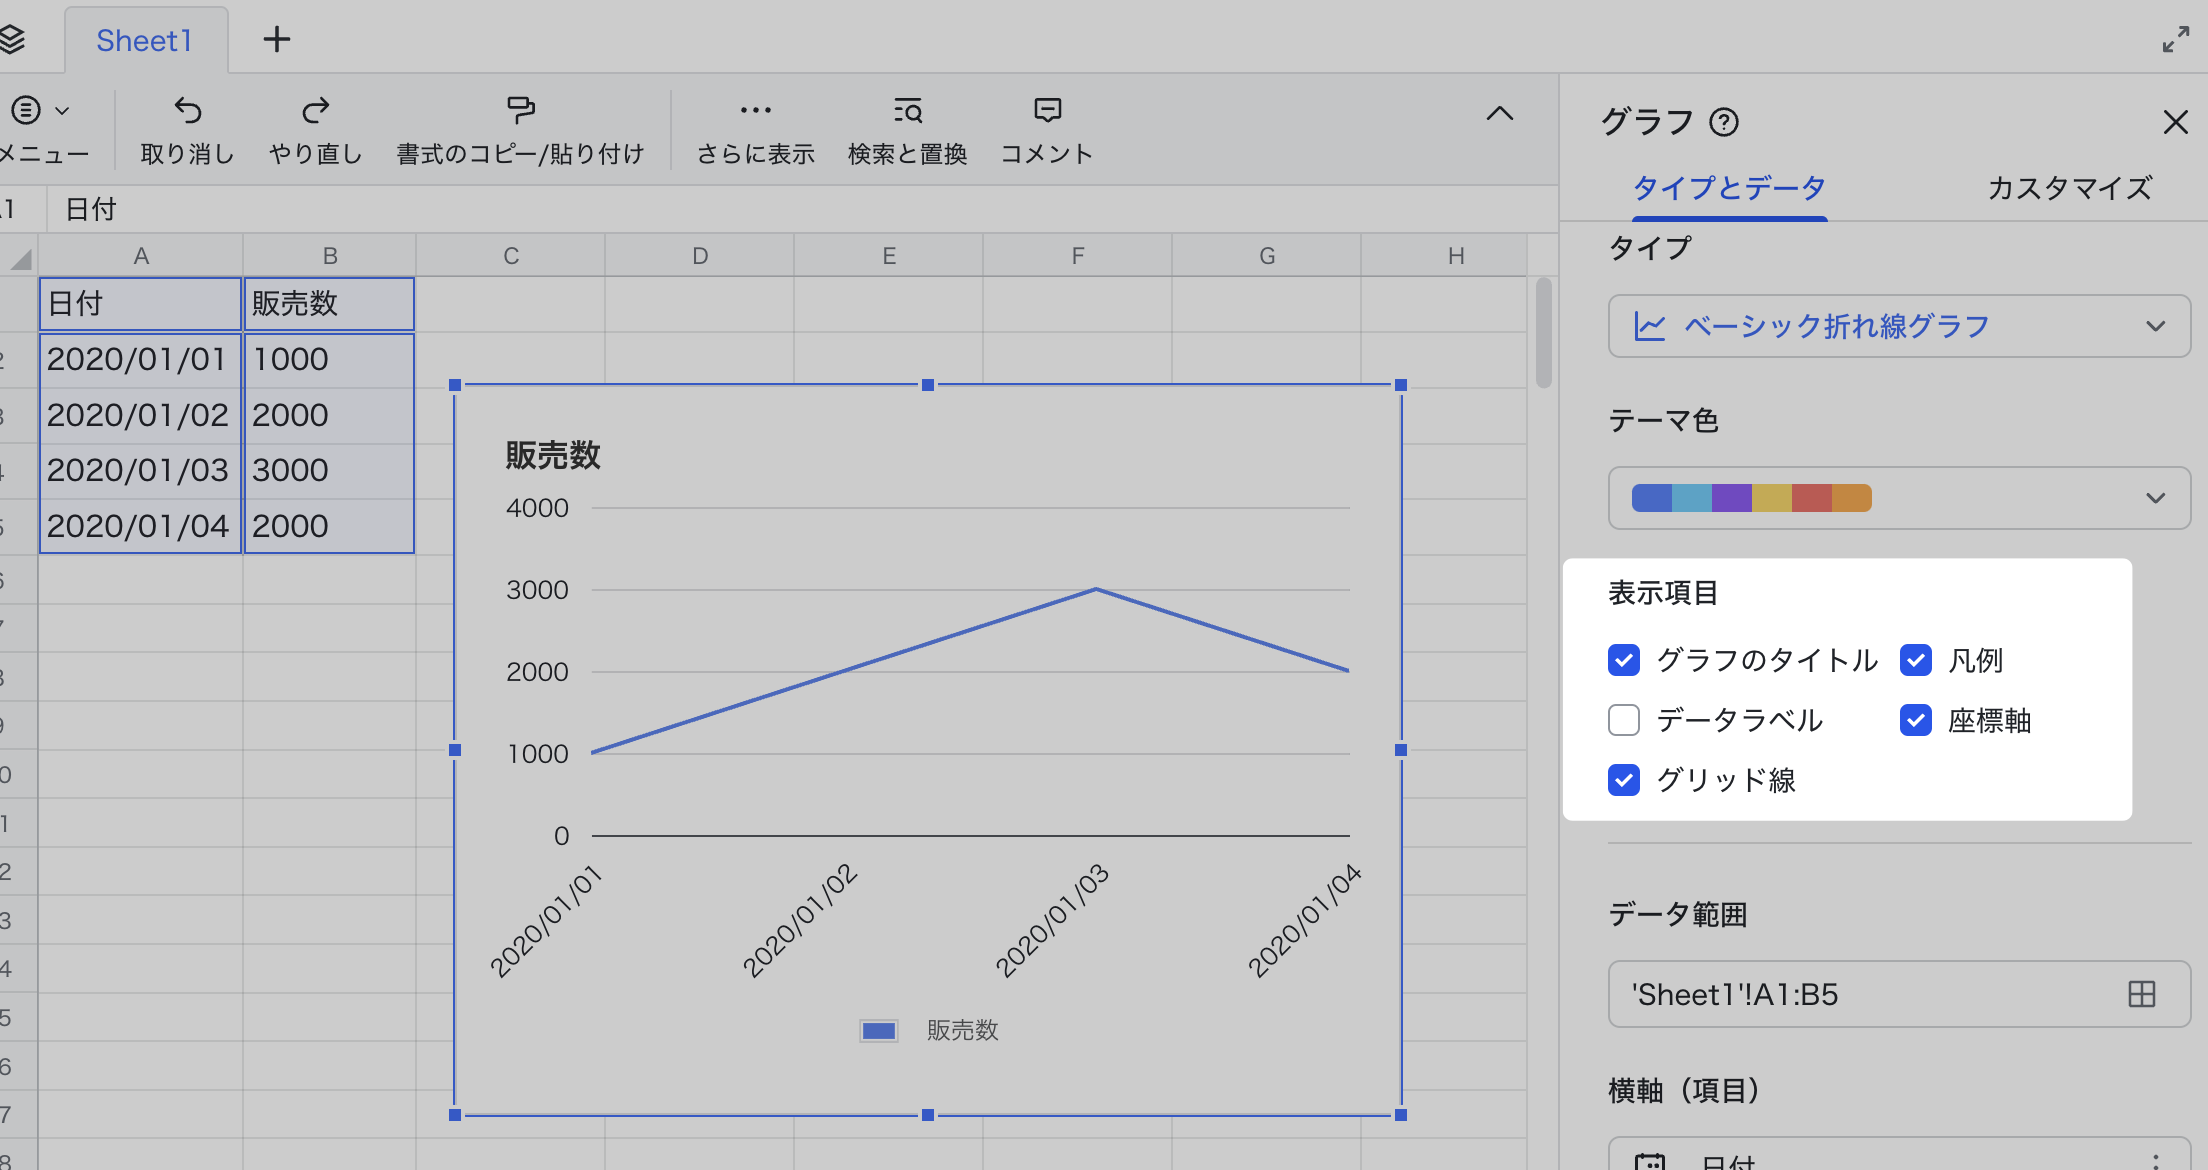Uncheck the グラフのタイトル checkbox
Image resolution: width=2208 pixels, height=1170 pixels.
tap(1624, 660)
